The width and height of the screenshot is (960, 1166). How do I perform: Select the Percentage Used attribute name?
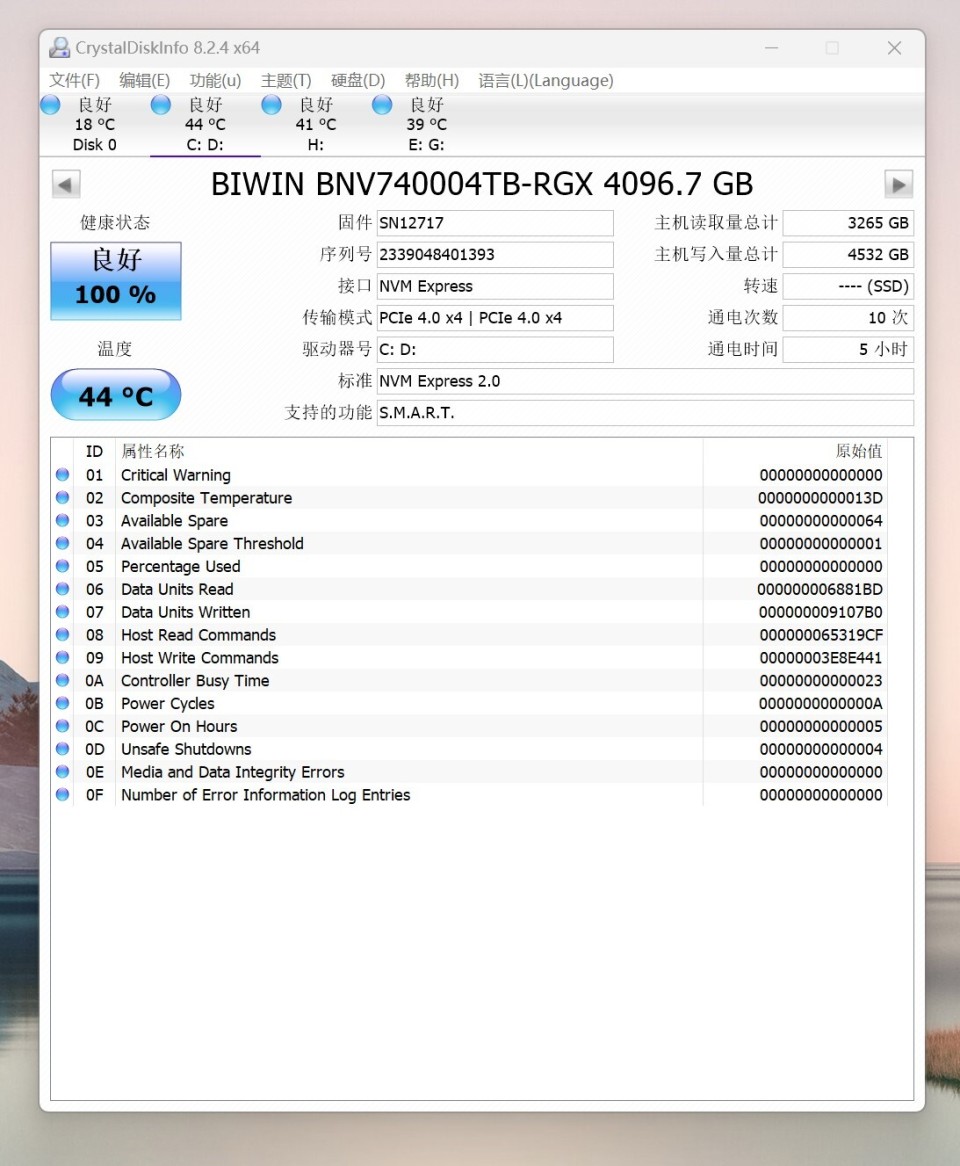(181, 566)
